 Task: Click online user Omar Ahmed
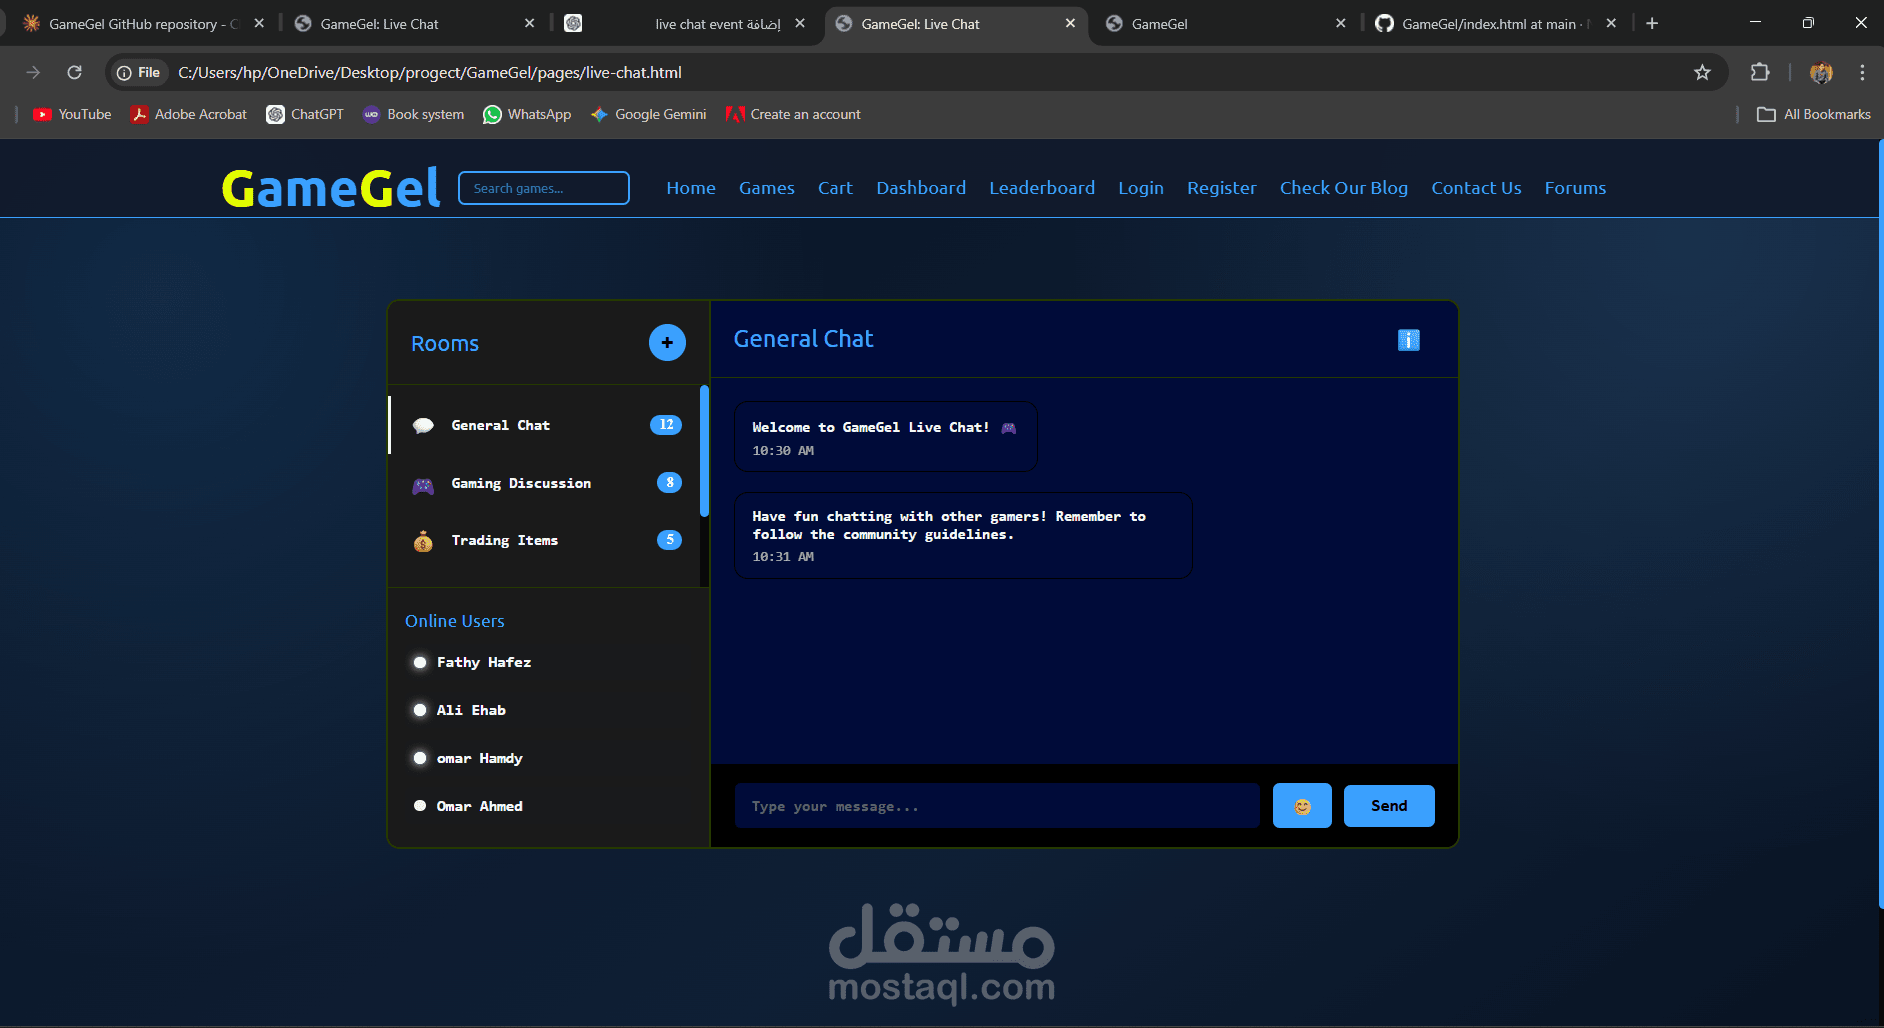pos(480,806)
